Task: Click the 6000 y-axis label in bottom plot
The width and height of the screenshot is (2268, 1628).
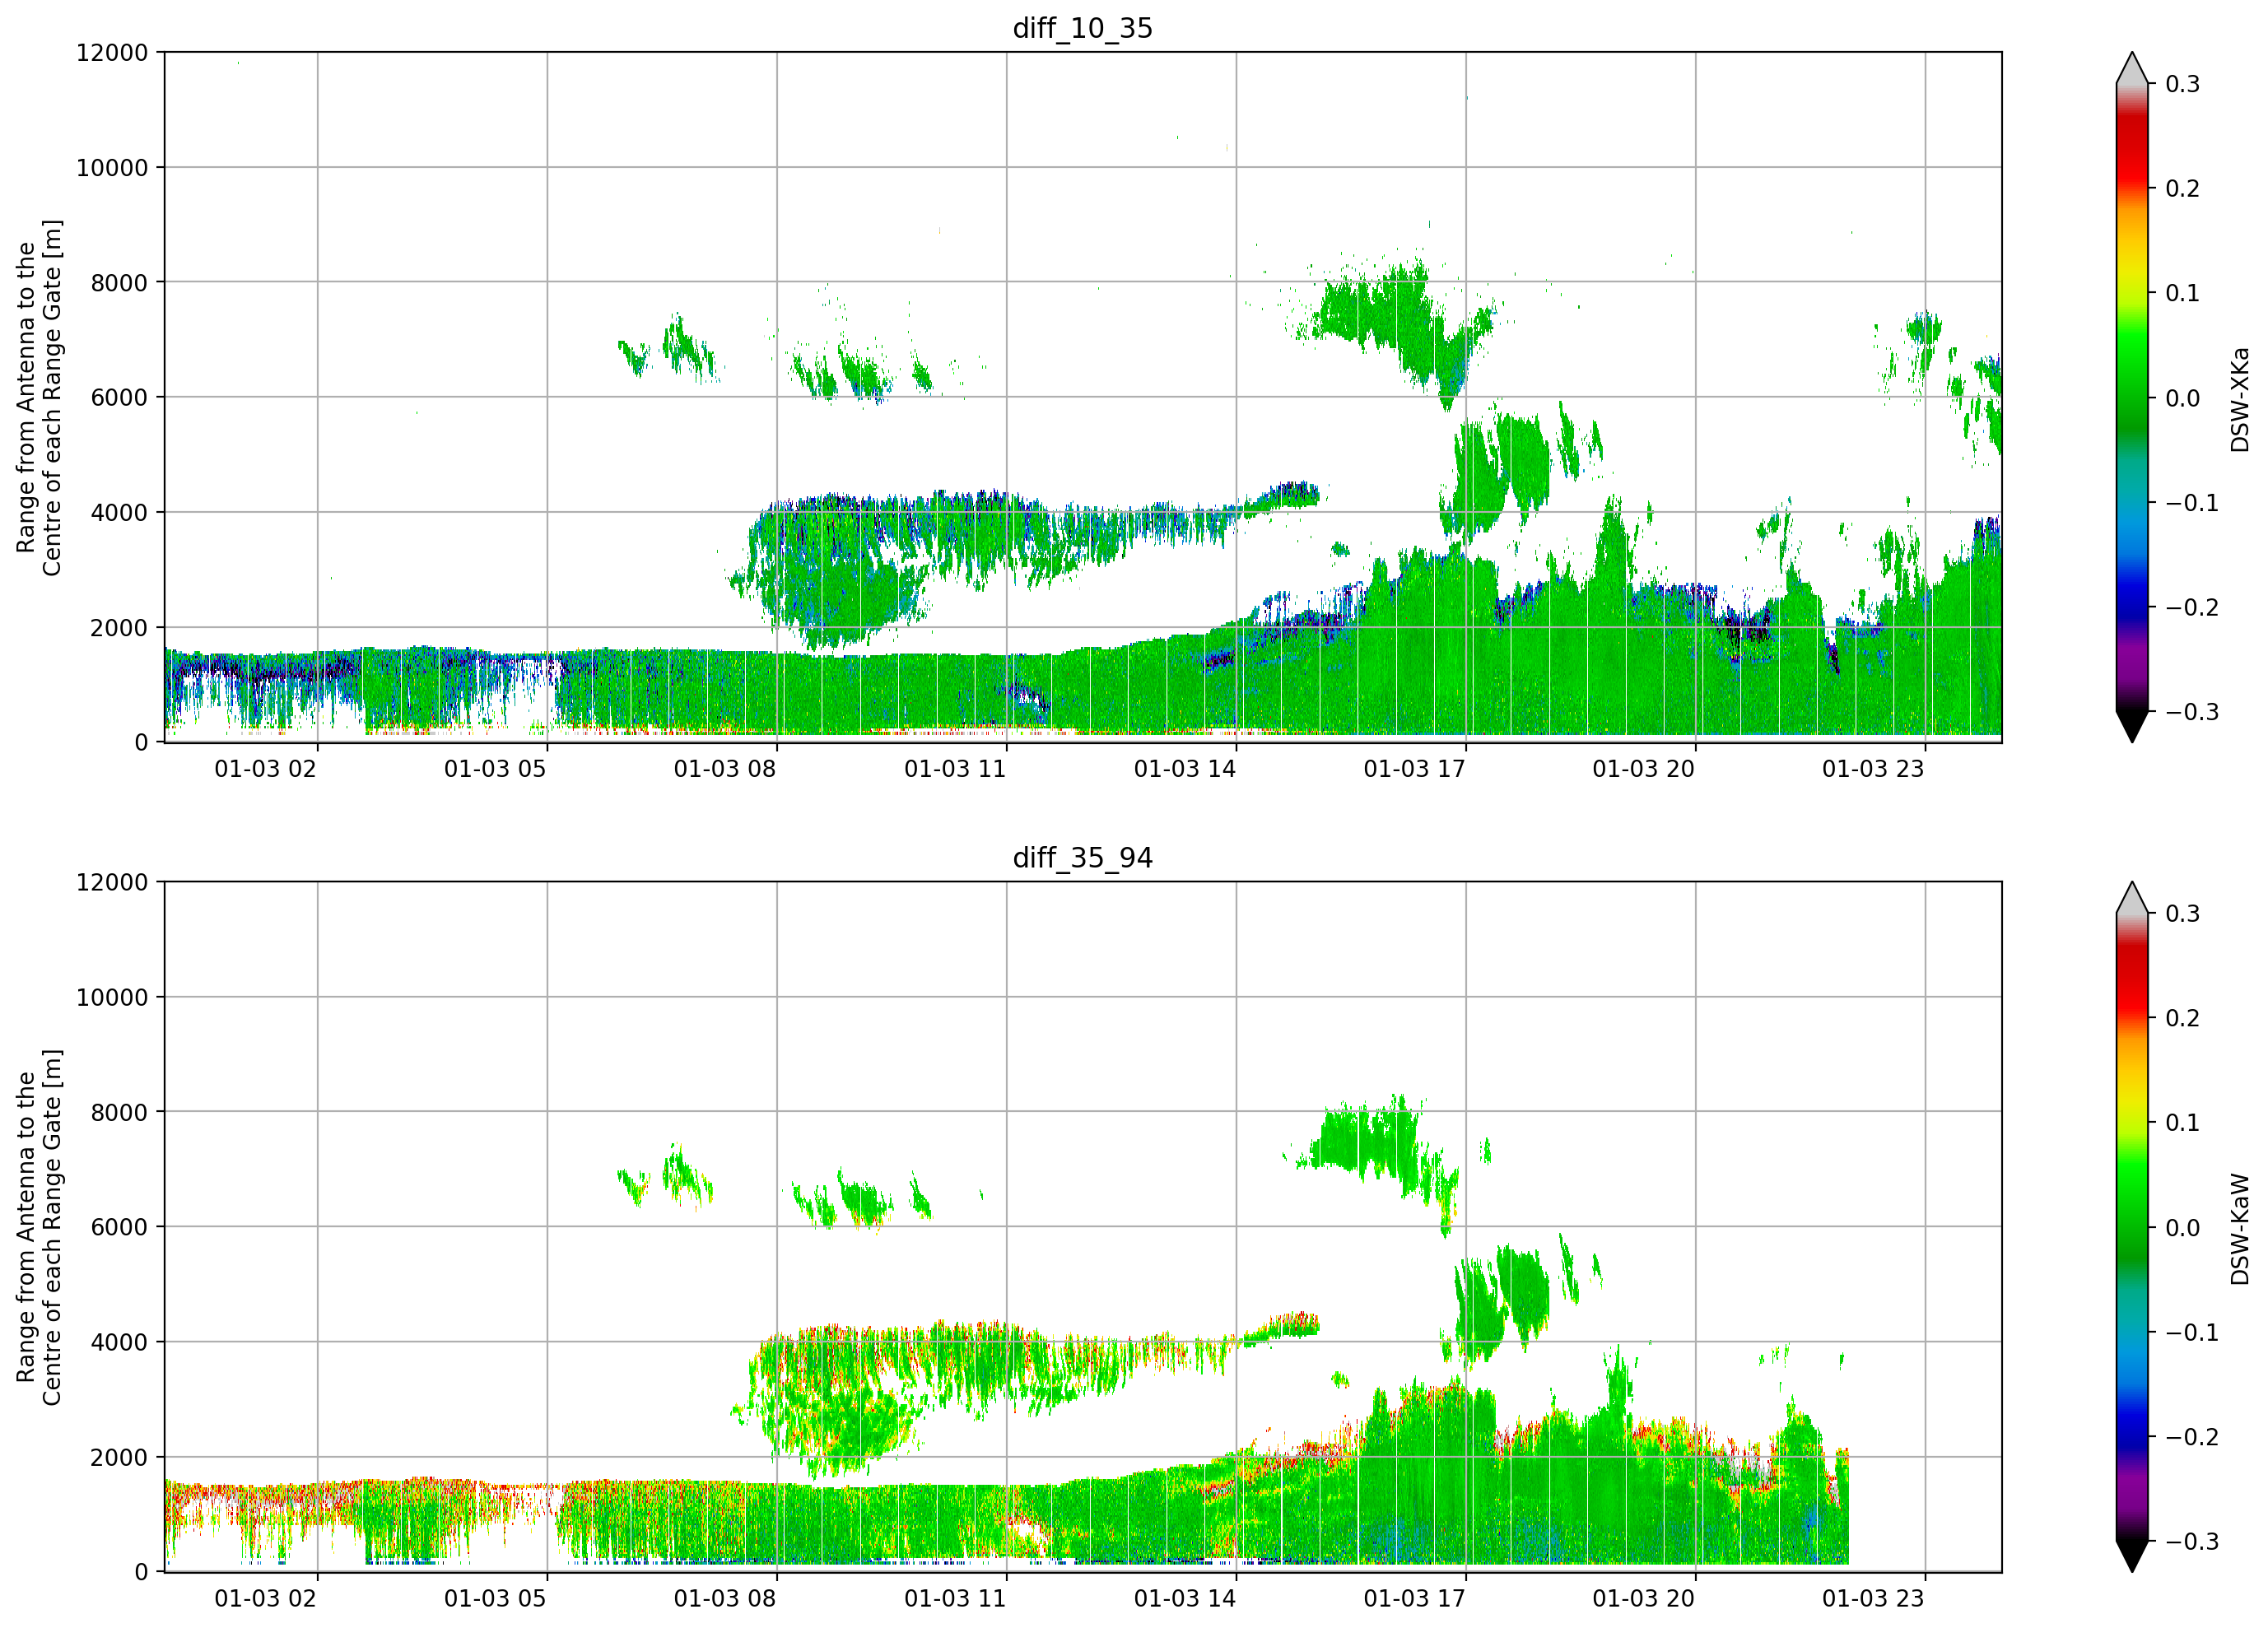Action: [x=119, y=1227]
